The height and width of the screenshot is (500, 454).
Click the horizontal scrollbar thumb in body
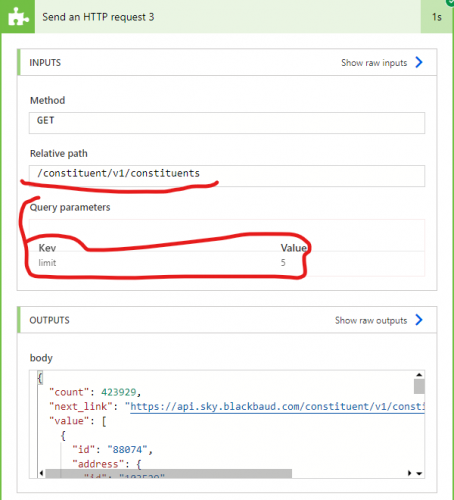168,473
